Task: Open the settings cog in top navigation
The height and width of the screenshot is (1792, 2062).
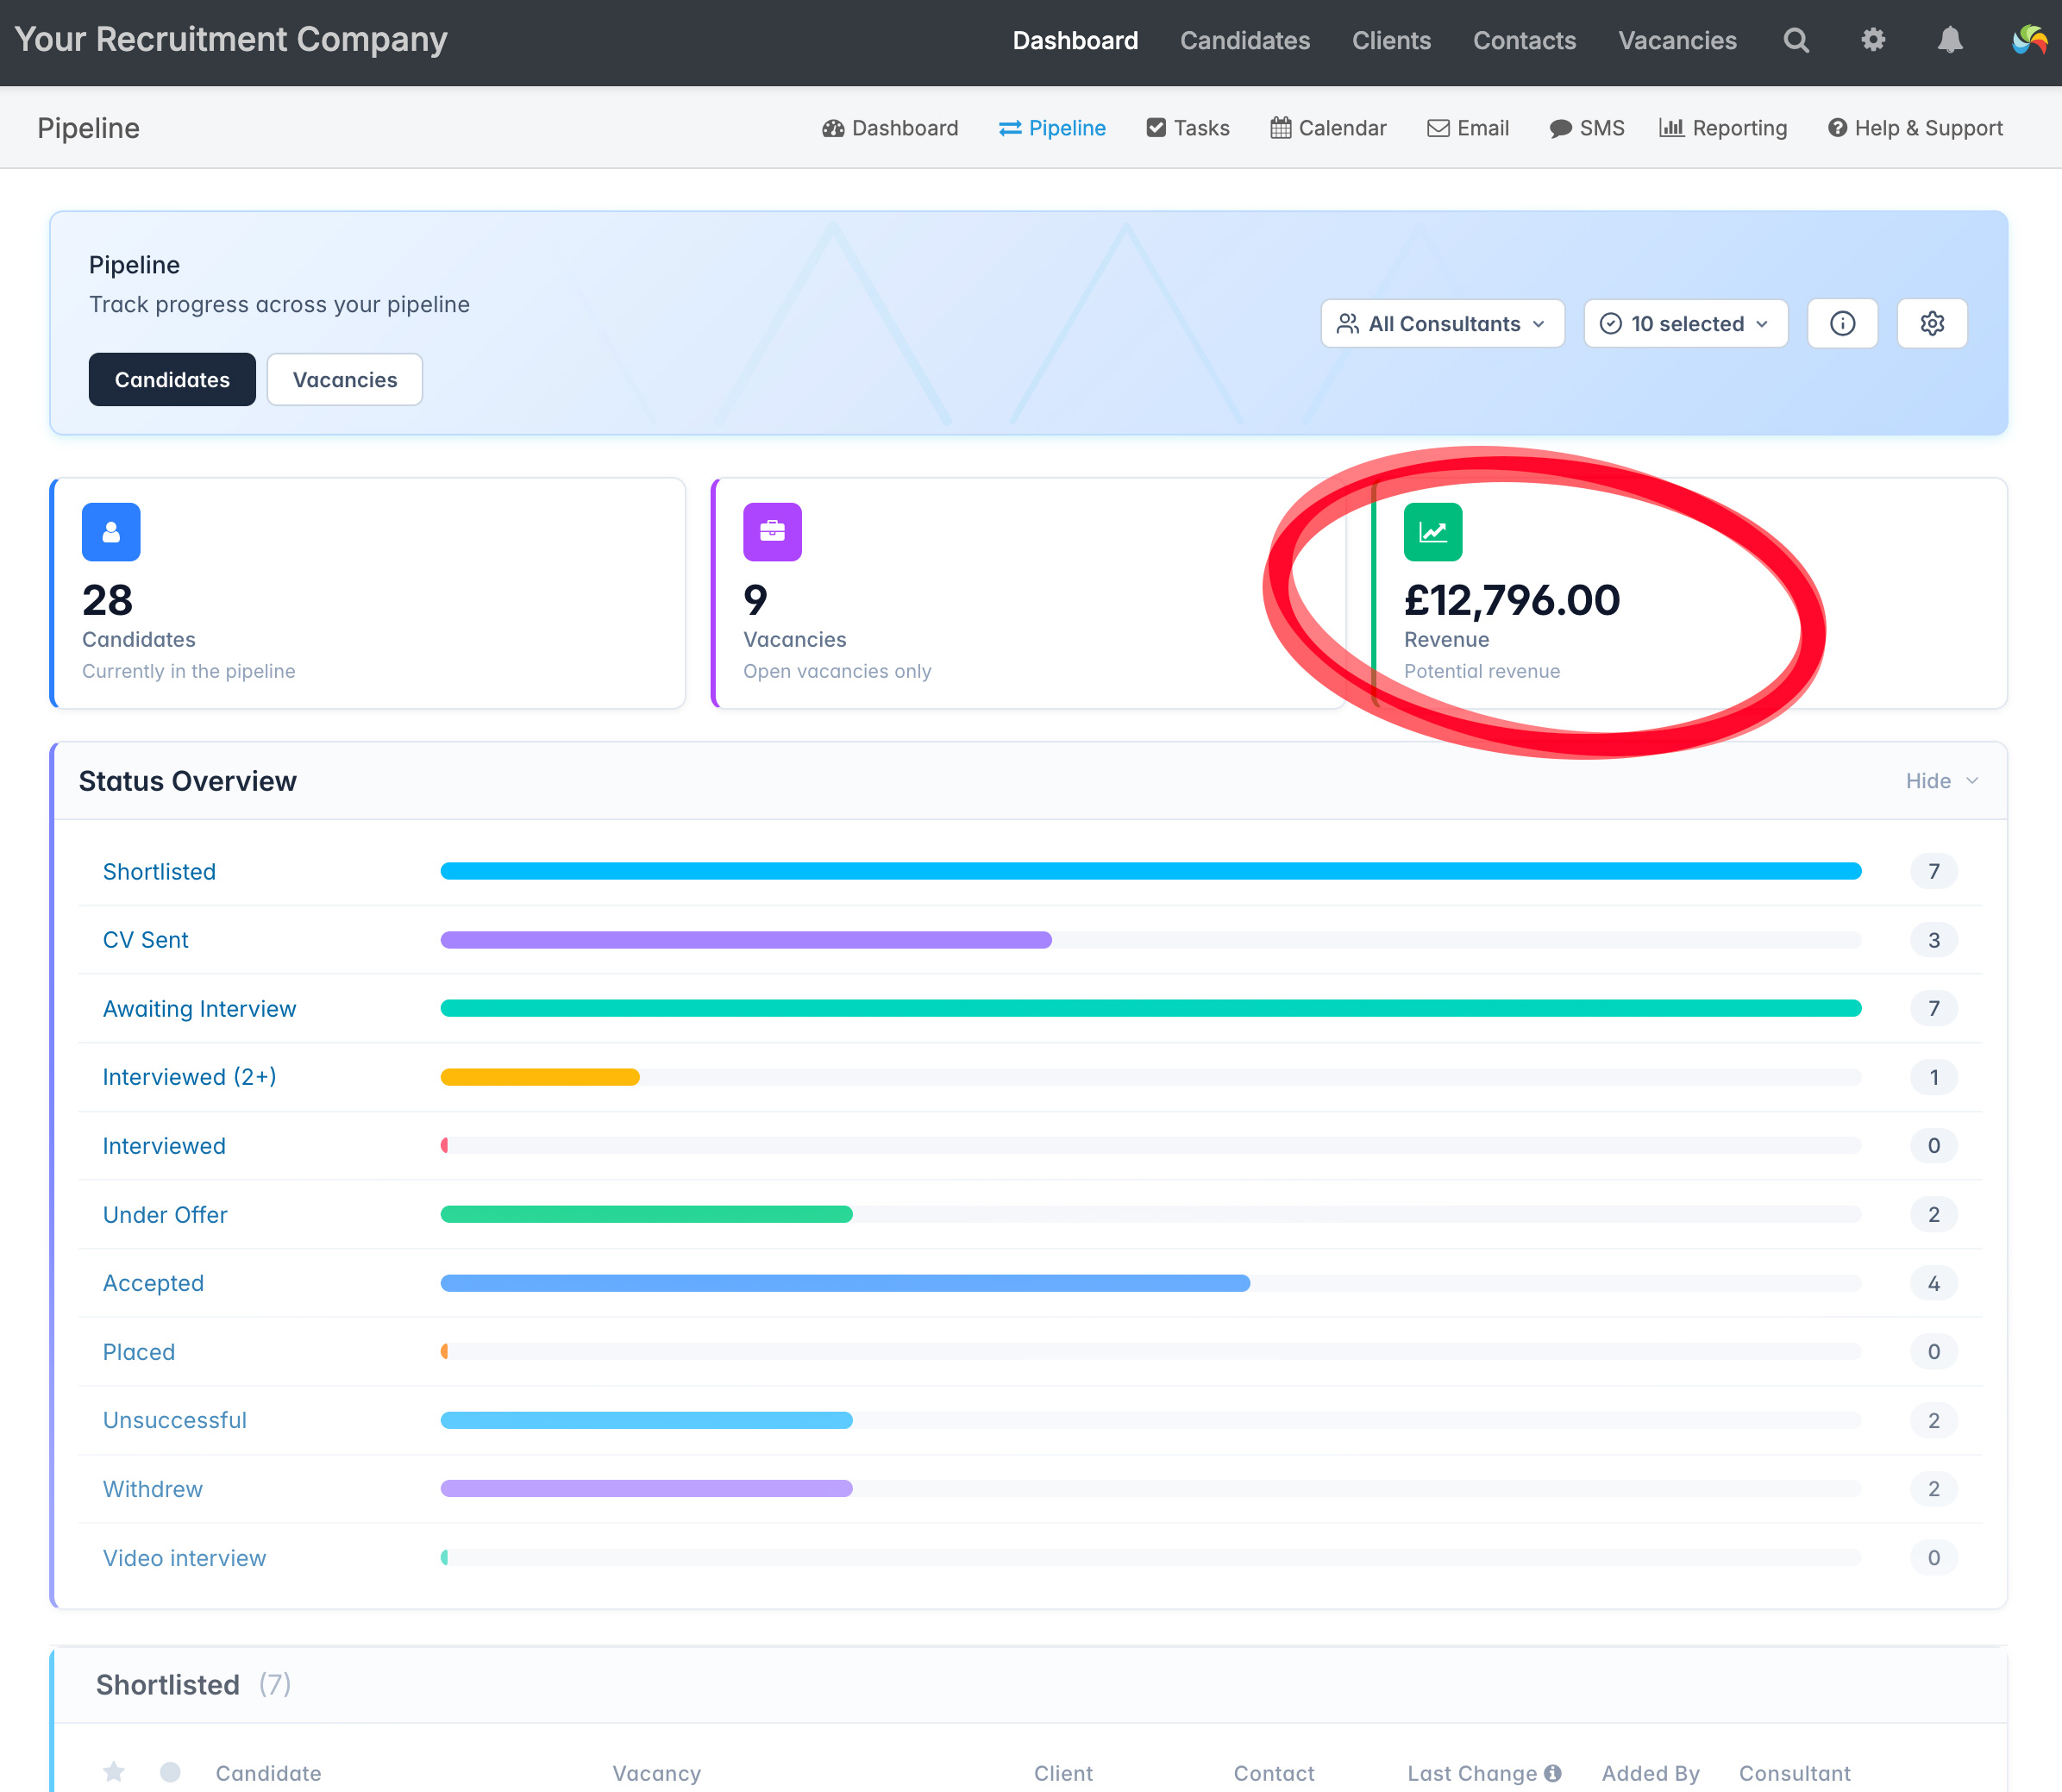Action: click(x=1873, y=40)
